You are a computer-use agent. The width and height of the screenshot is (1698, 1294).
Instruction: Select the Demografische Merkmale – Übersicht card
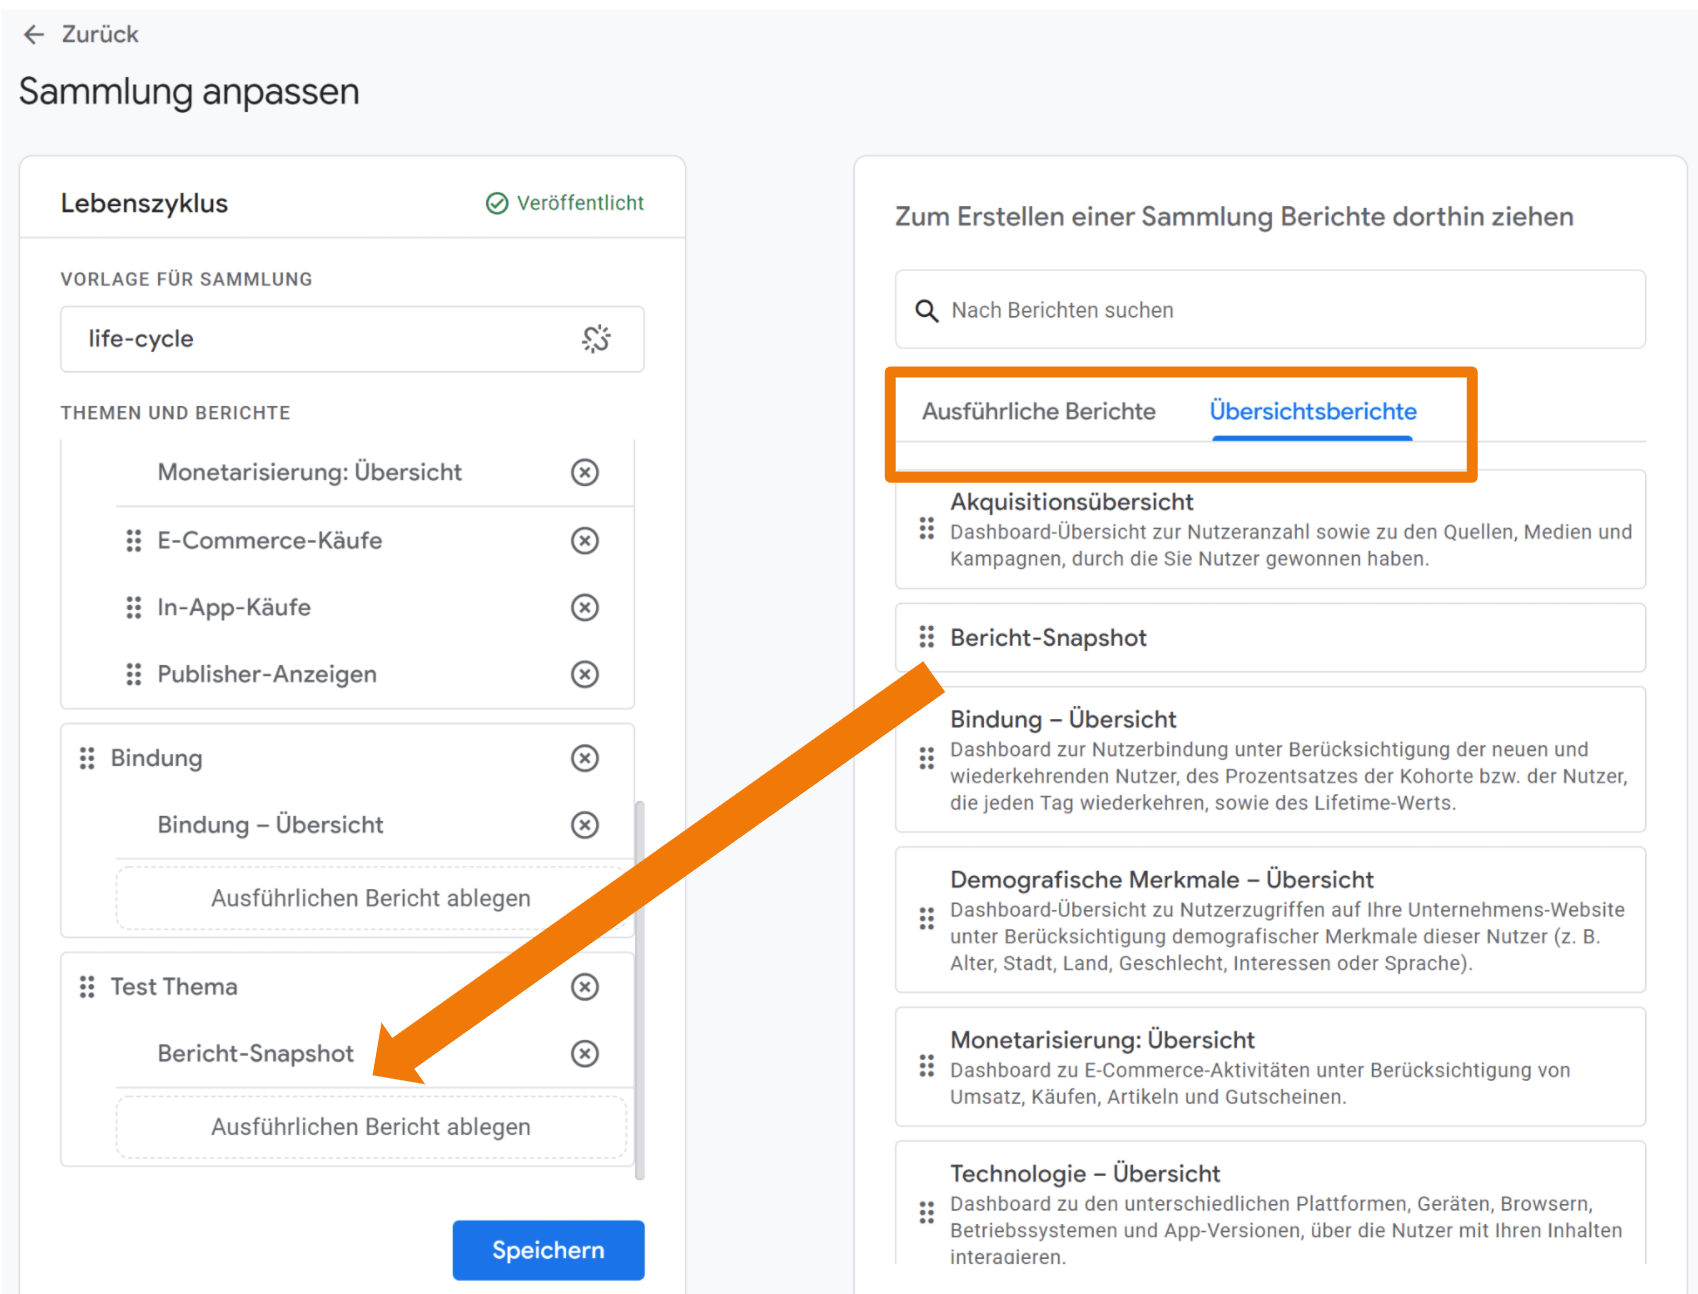[x=1270, y=920]
